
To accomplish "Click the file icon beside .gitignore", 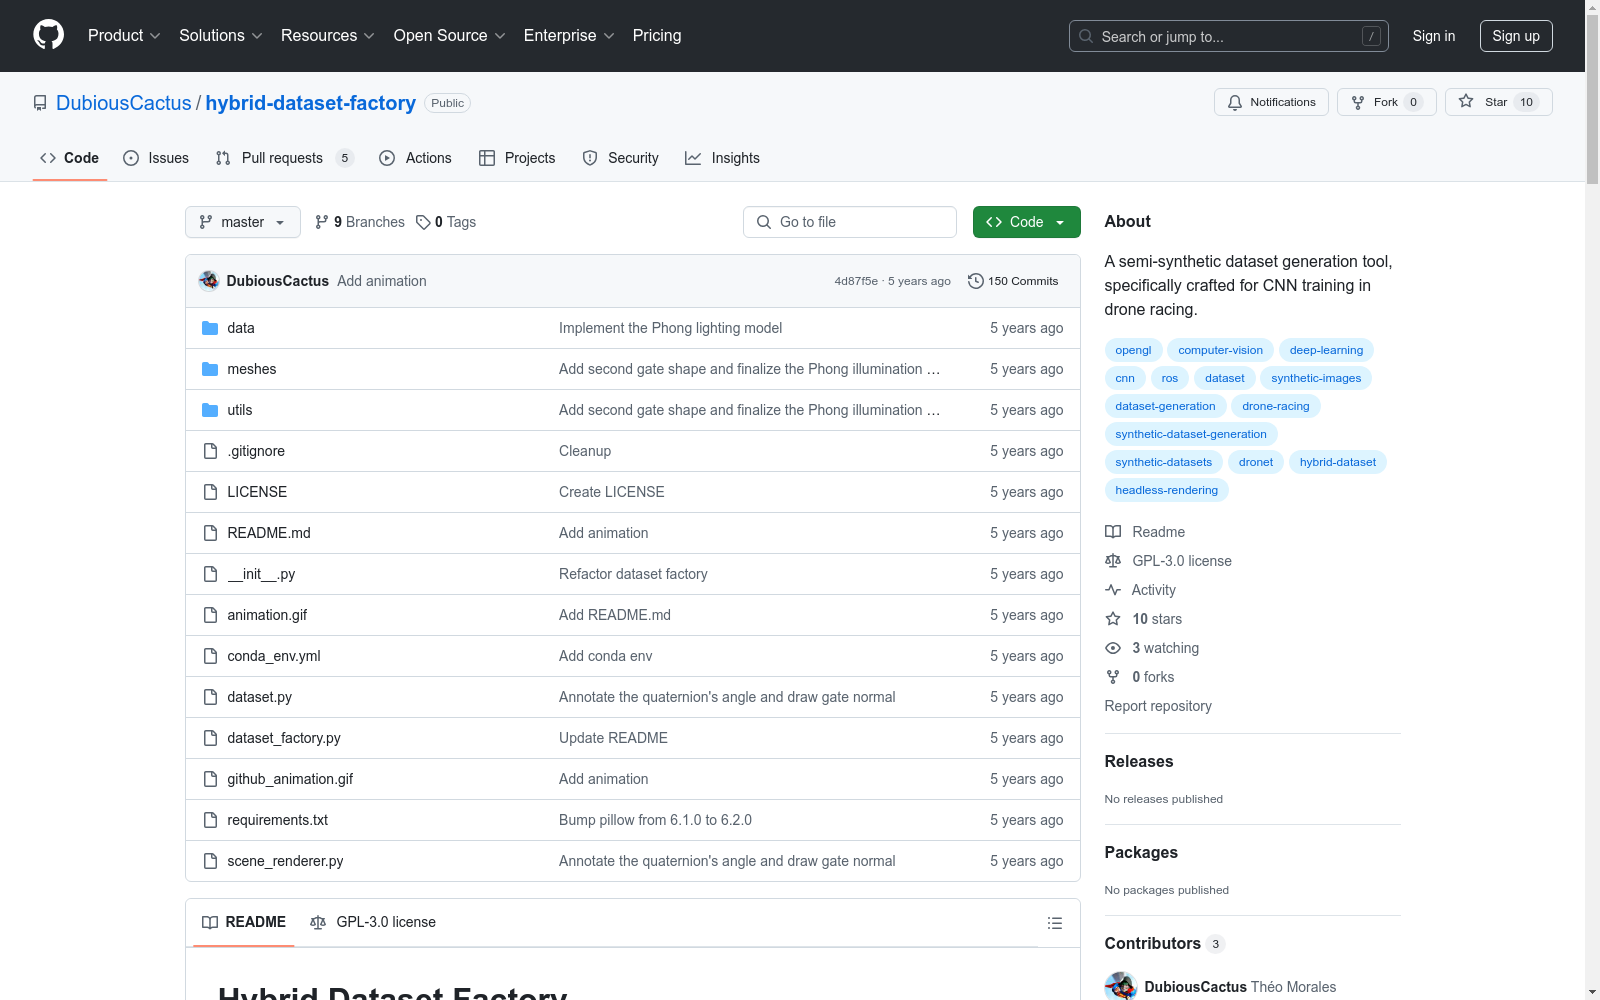I will pos(210,451).
